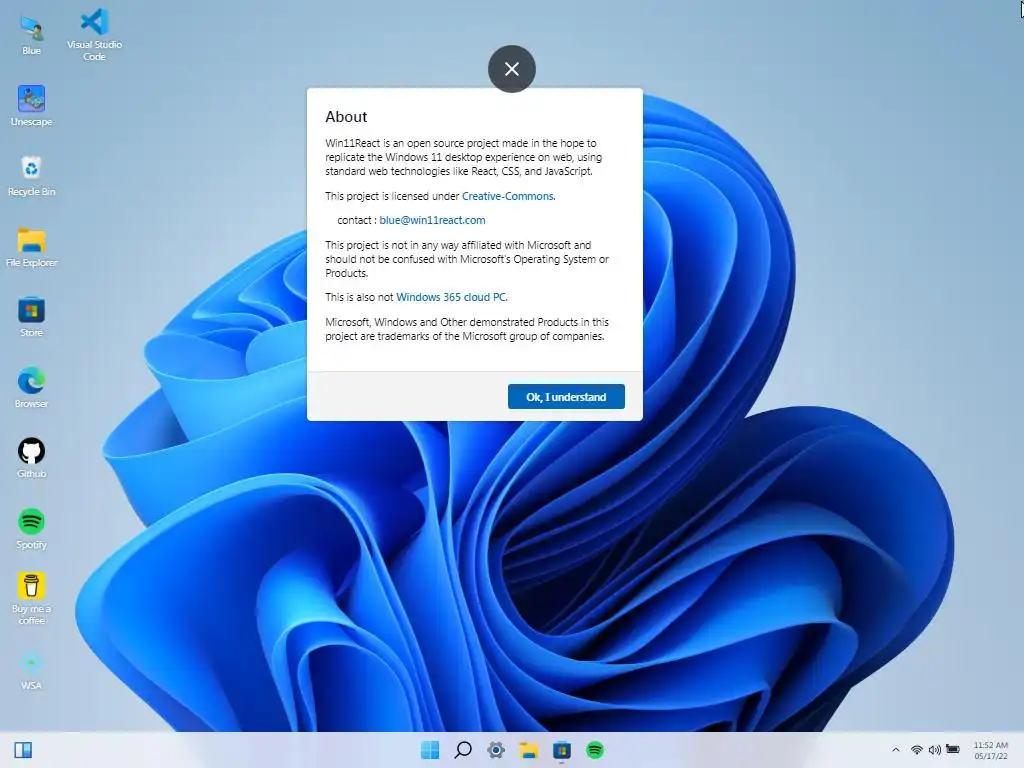This screenshot has width=1024, height=768.
Task: Open the Creative-Commons license link
Action: [x=508, y=196]
